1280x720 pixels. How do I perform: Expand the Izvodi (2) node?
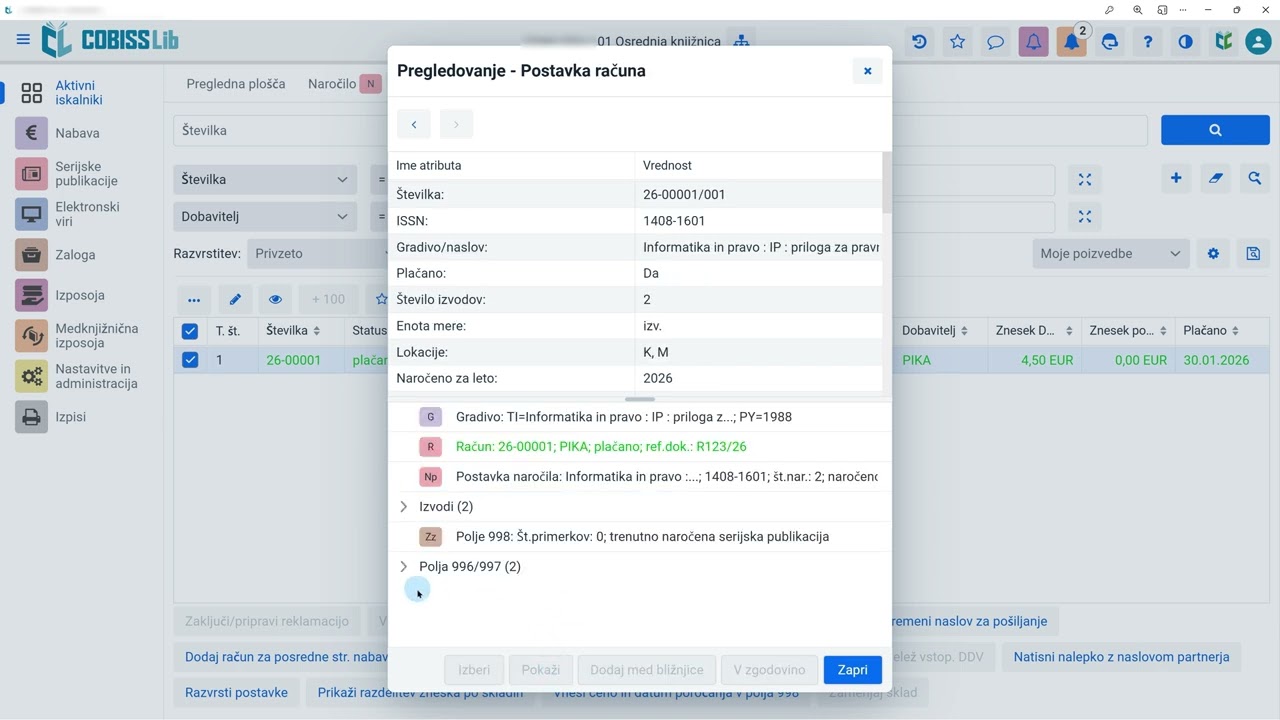(x=404, y=507)
